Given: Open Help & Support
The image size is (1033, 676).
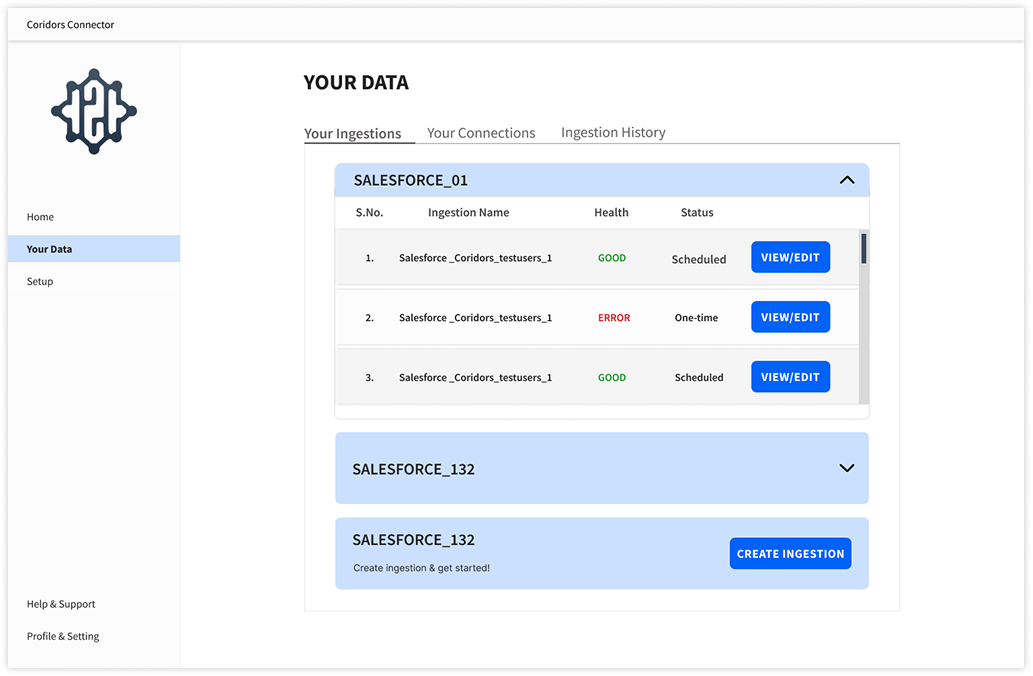Looking at the screenshot, I should pos(61,604).
